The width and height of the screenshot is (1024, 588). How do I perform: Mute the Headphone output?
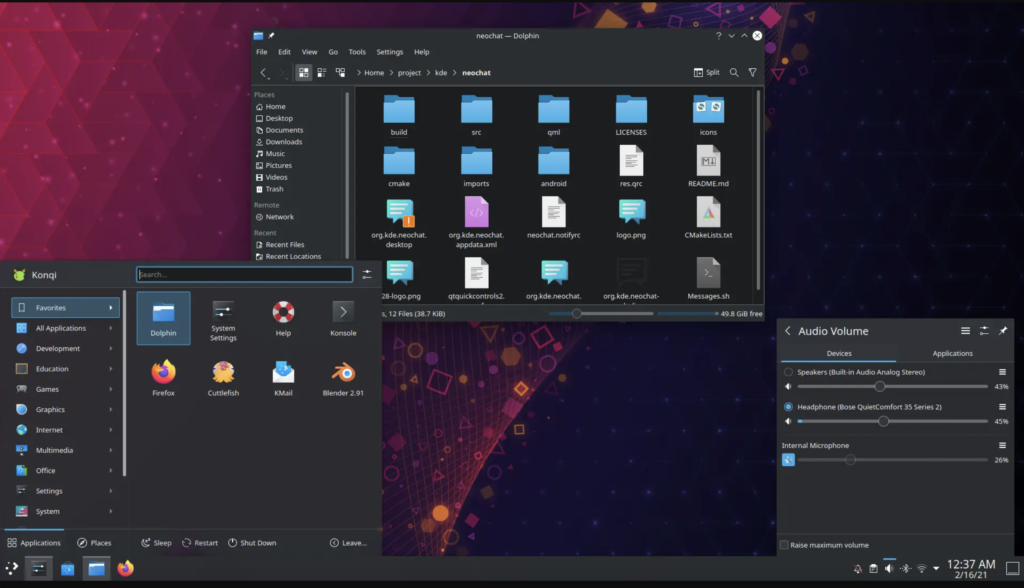788,421
